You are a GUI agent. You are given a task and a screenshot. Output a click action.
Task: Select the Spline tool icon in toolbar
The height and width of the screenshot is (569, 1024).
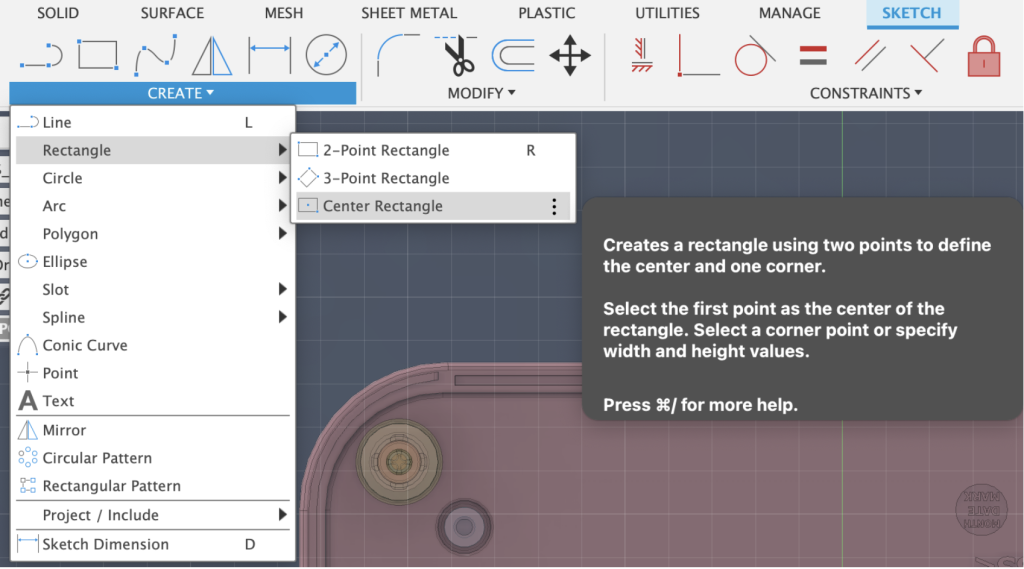155,56
